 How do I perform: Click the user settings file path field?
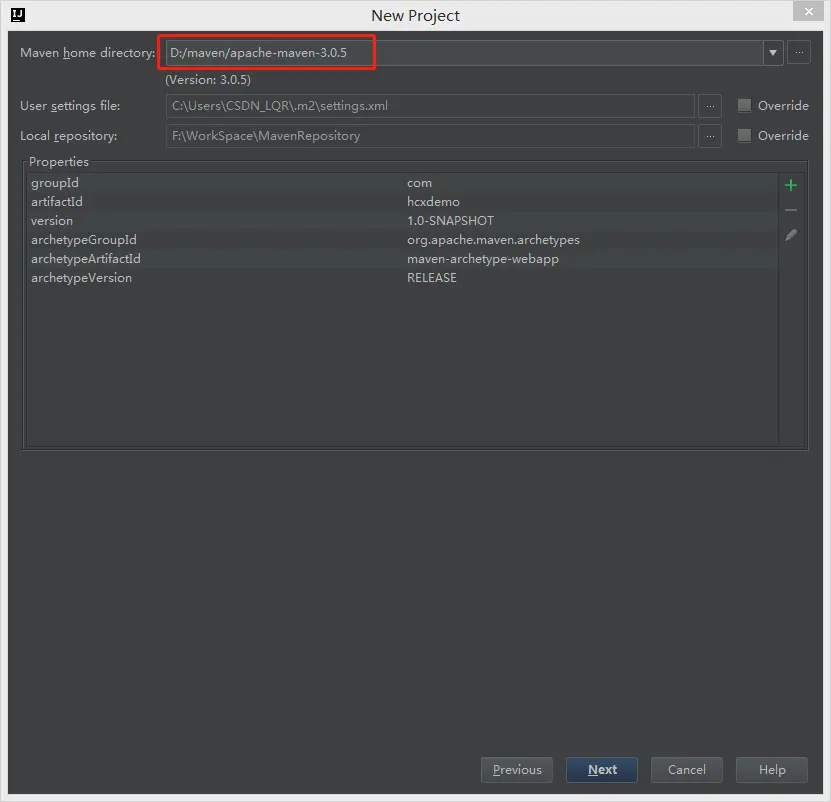coord(430,106)
